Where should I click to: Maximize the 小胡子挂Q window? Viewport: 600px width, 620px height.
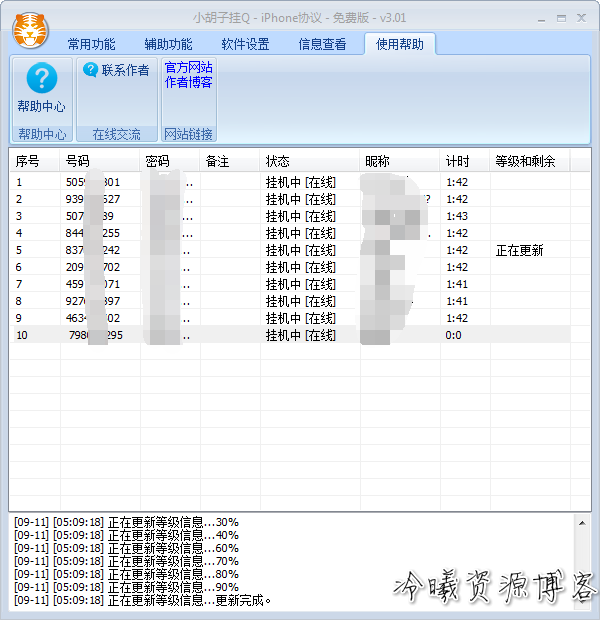coord(561,18)
